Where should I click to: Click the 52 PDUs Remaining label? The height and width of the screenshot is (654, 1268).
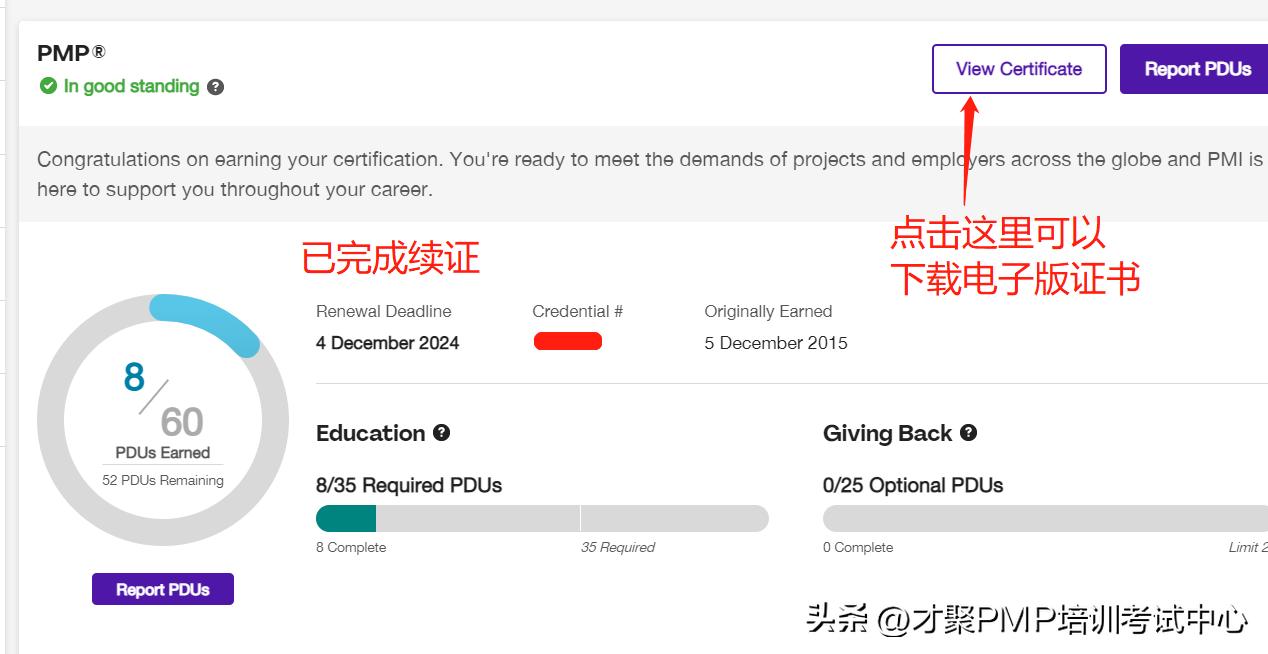(162, 480)
